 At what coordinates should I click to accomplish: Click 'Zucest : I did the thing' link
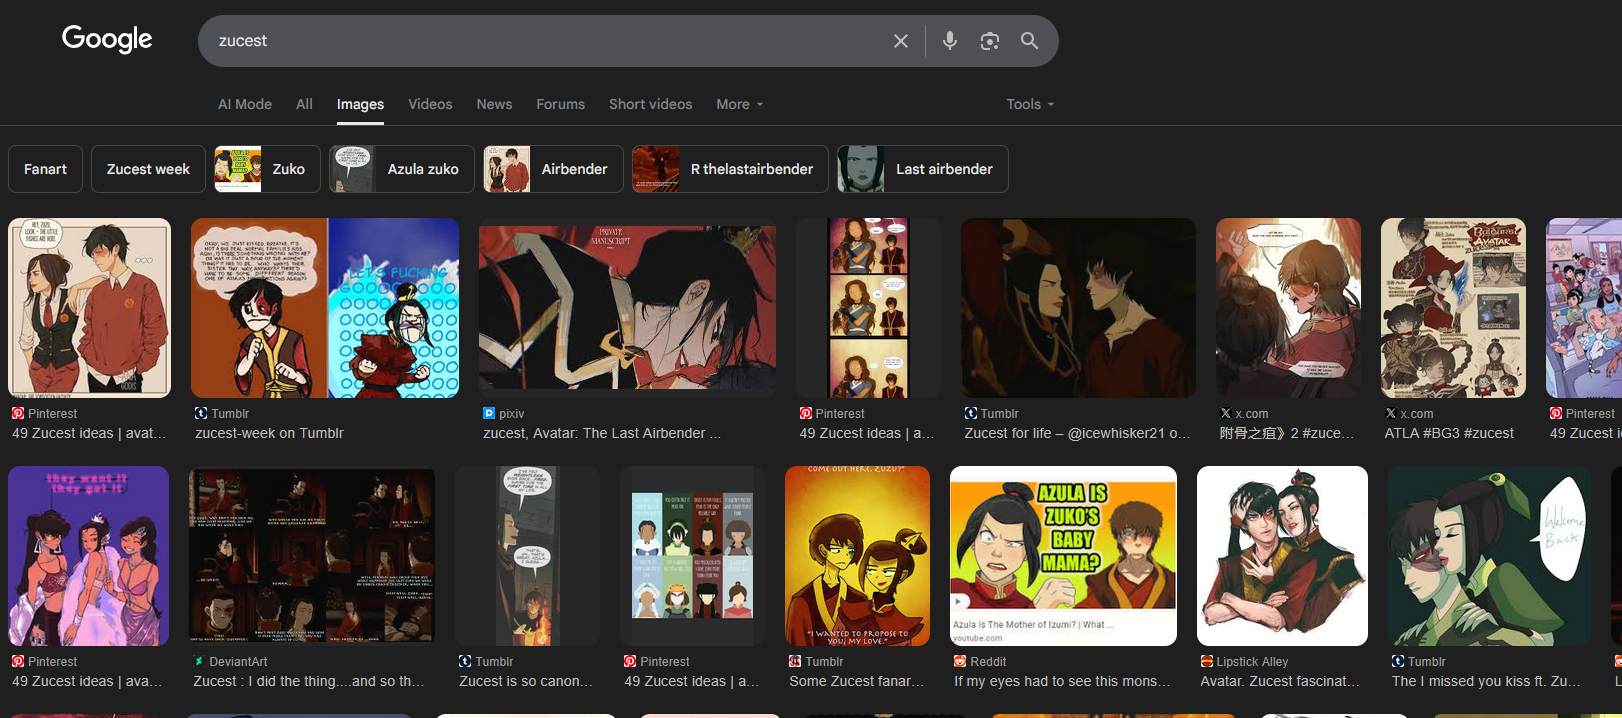point(309,681)
